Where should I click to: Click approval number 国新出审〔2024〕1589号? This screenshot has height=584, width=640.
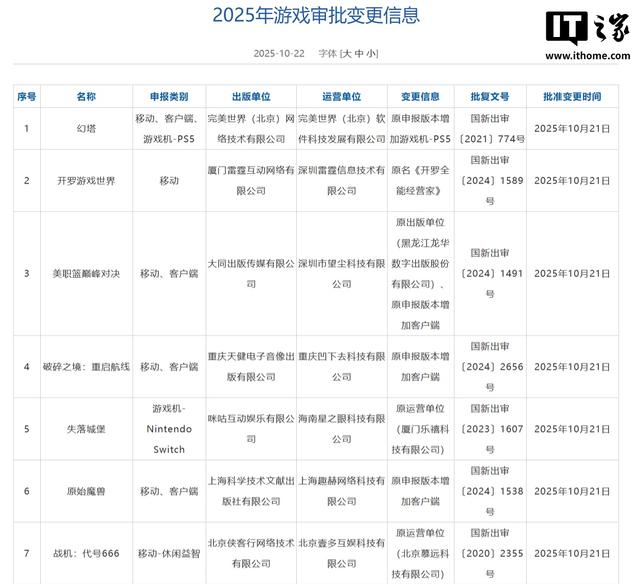click(490, 181)
